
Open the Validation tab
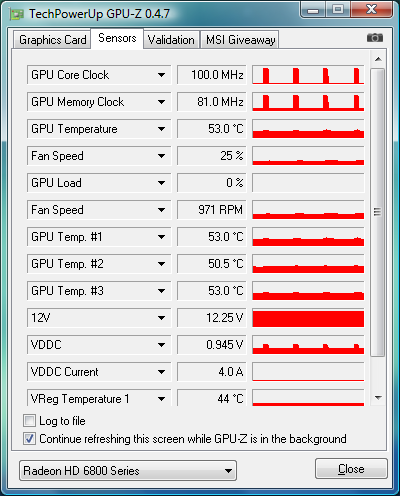click(171, 40)
